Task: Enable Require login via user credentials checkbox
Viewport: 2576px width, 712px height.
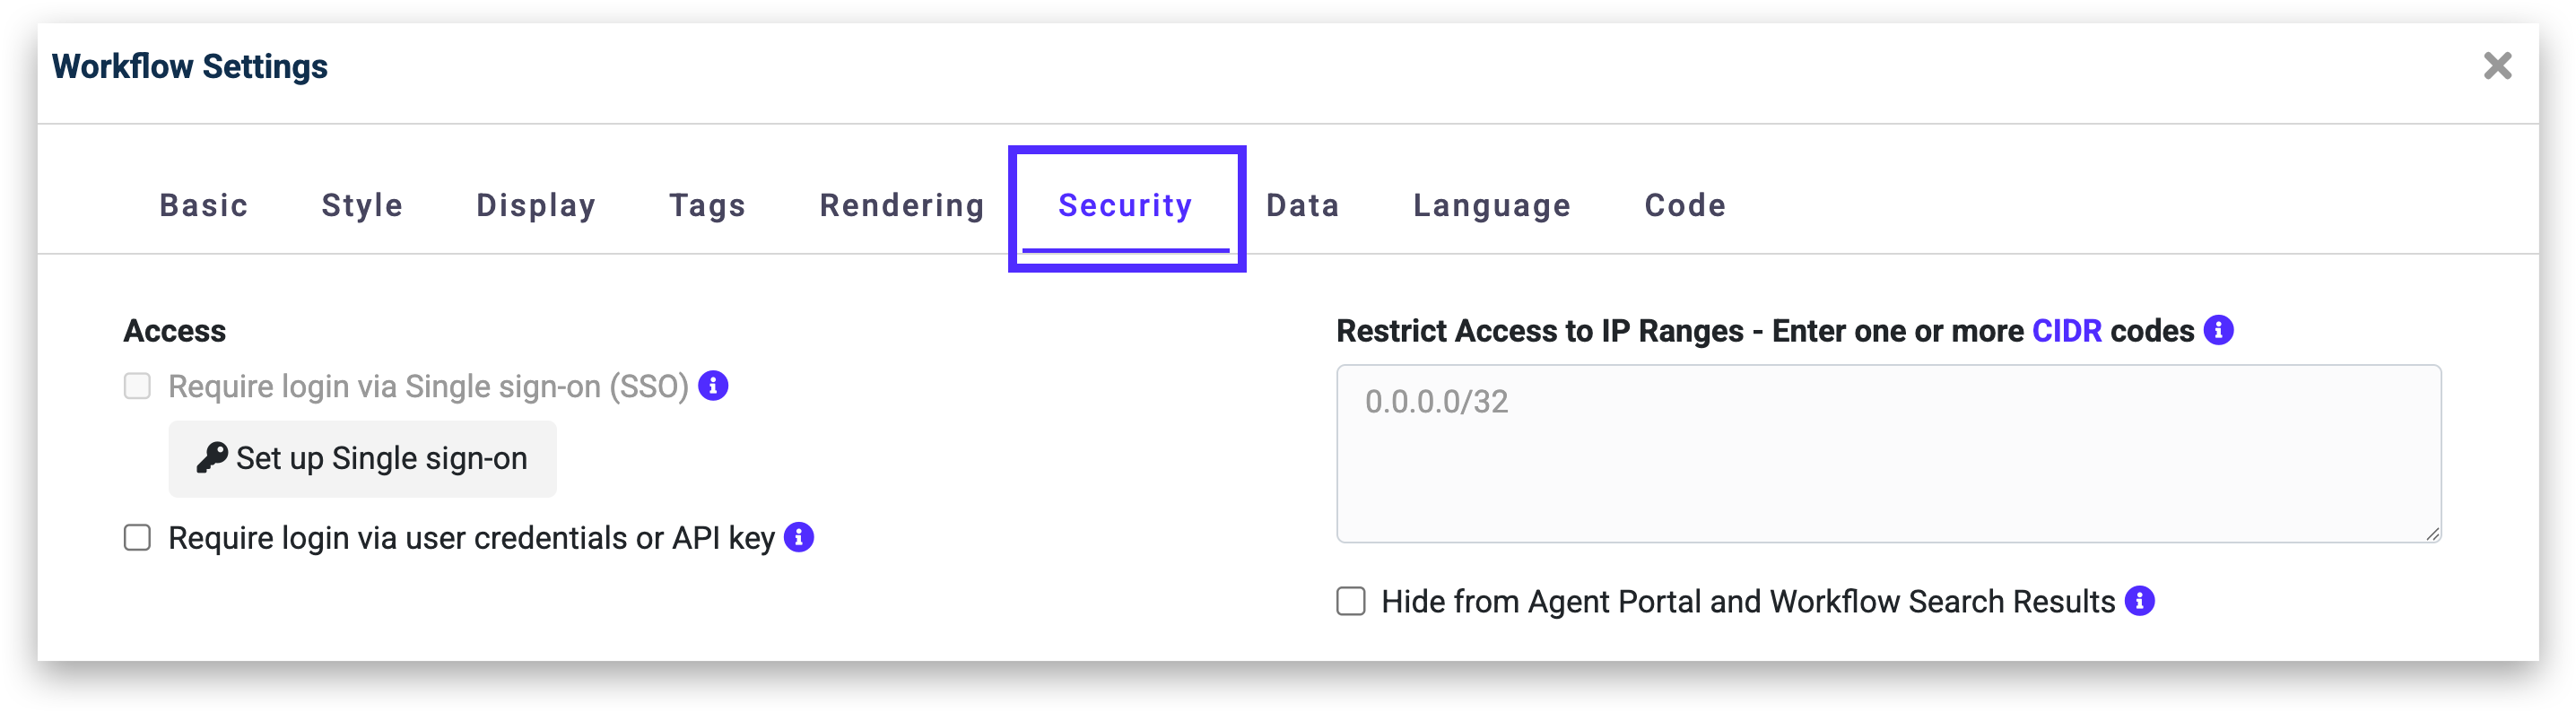Action: tap(138, 538)
